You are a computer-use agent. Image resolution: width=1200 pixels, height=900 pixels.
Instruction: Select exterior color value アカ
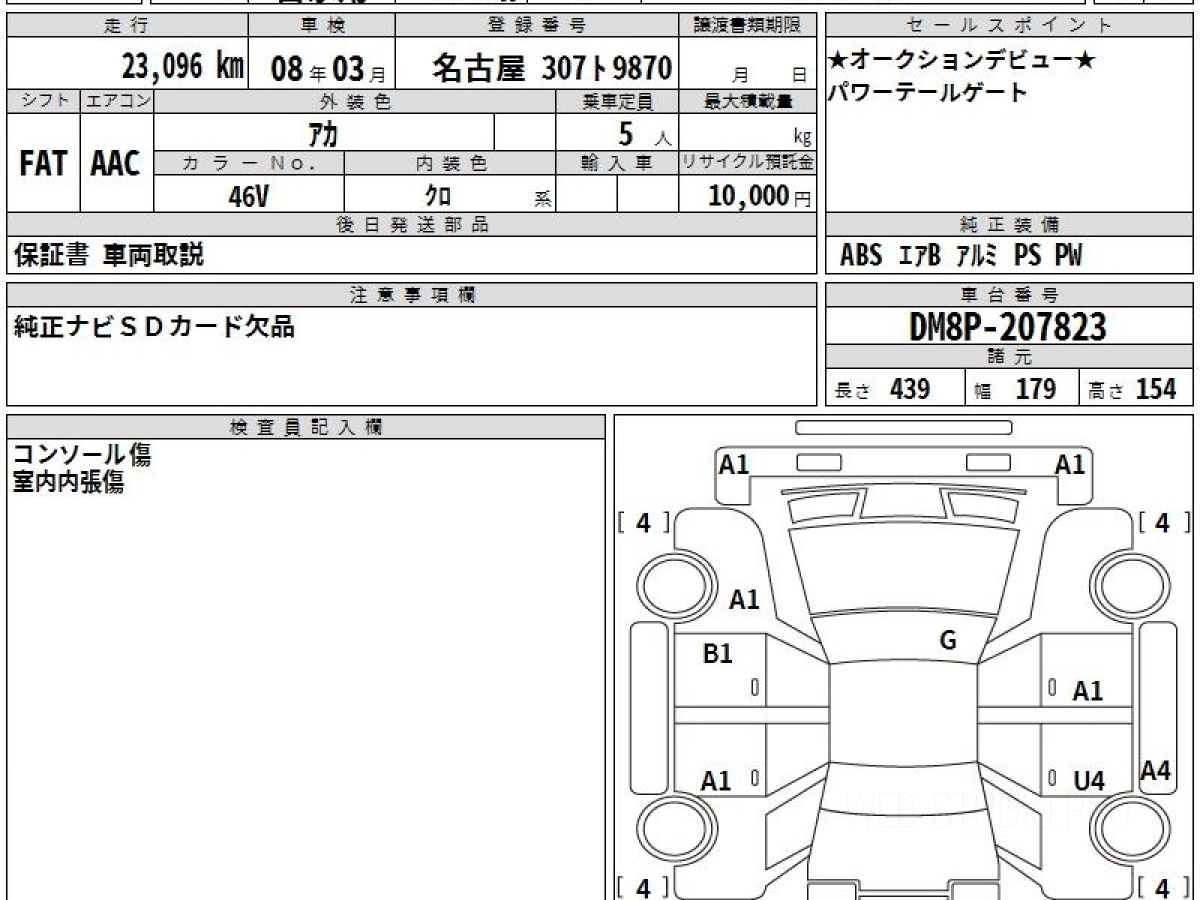pyautogui.click(x=323, y=133)
